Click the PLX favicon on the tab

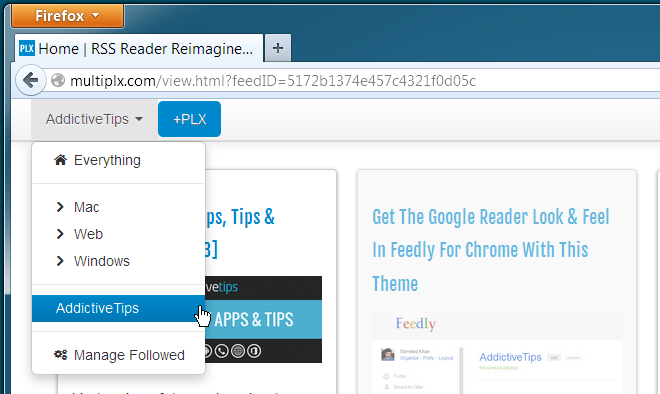coord(27,48)
